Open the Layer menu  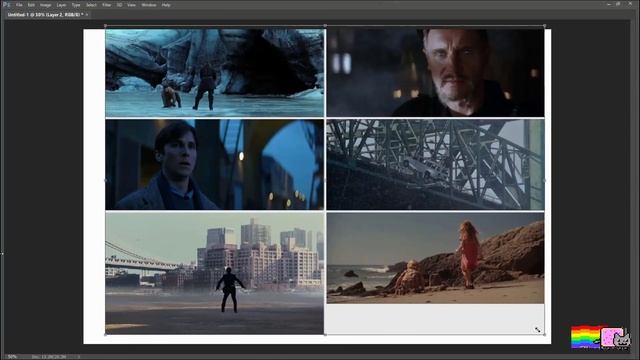point(61,5)
